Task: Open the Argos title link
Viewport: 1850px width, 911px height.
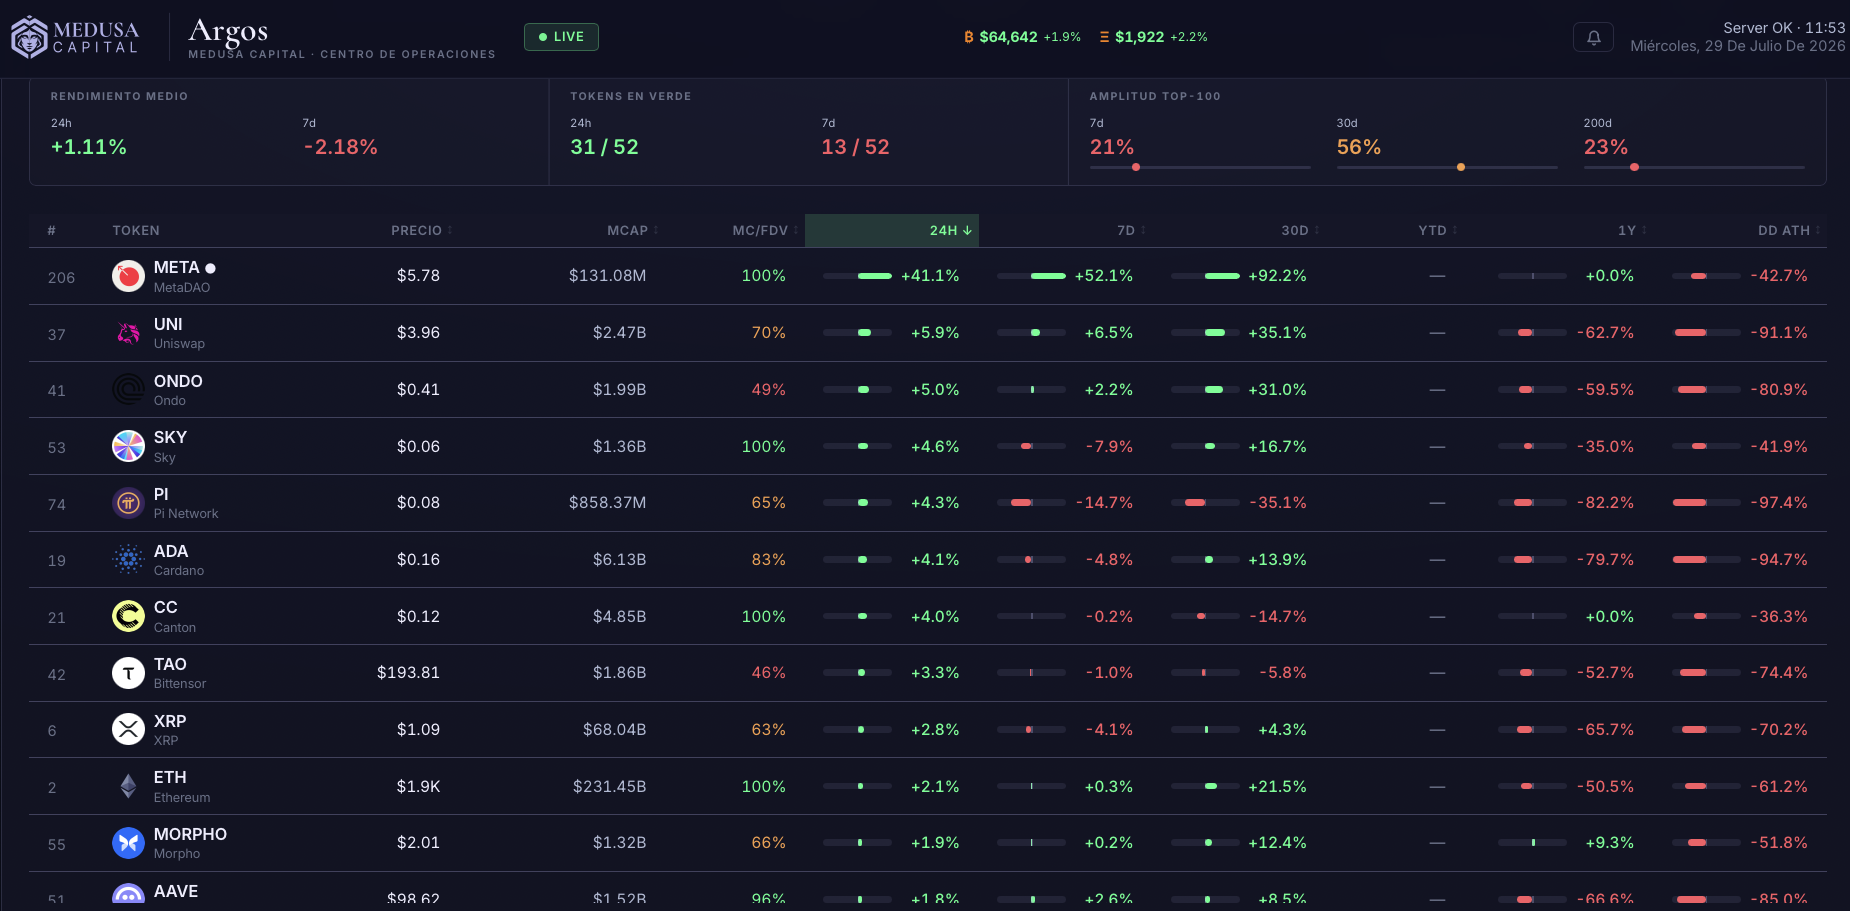Action: 228,31
